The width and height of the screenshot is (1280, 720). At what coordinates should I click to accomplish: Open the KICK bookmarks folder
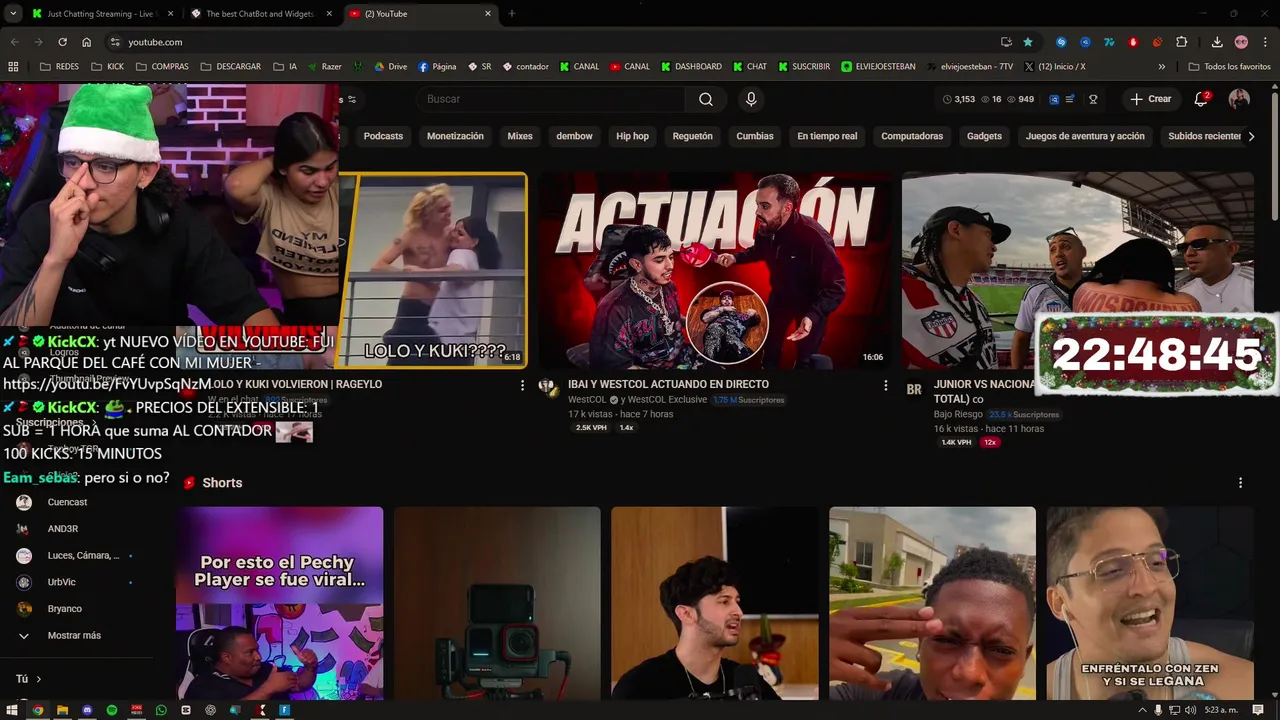(x=107, y=67)
